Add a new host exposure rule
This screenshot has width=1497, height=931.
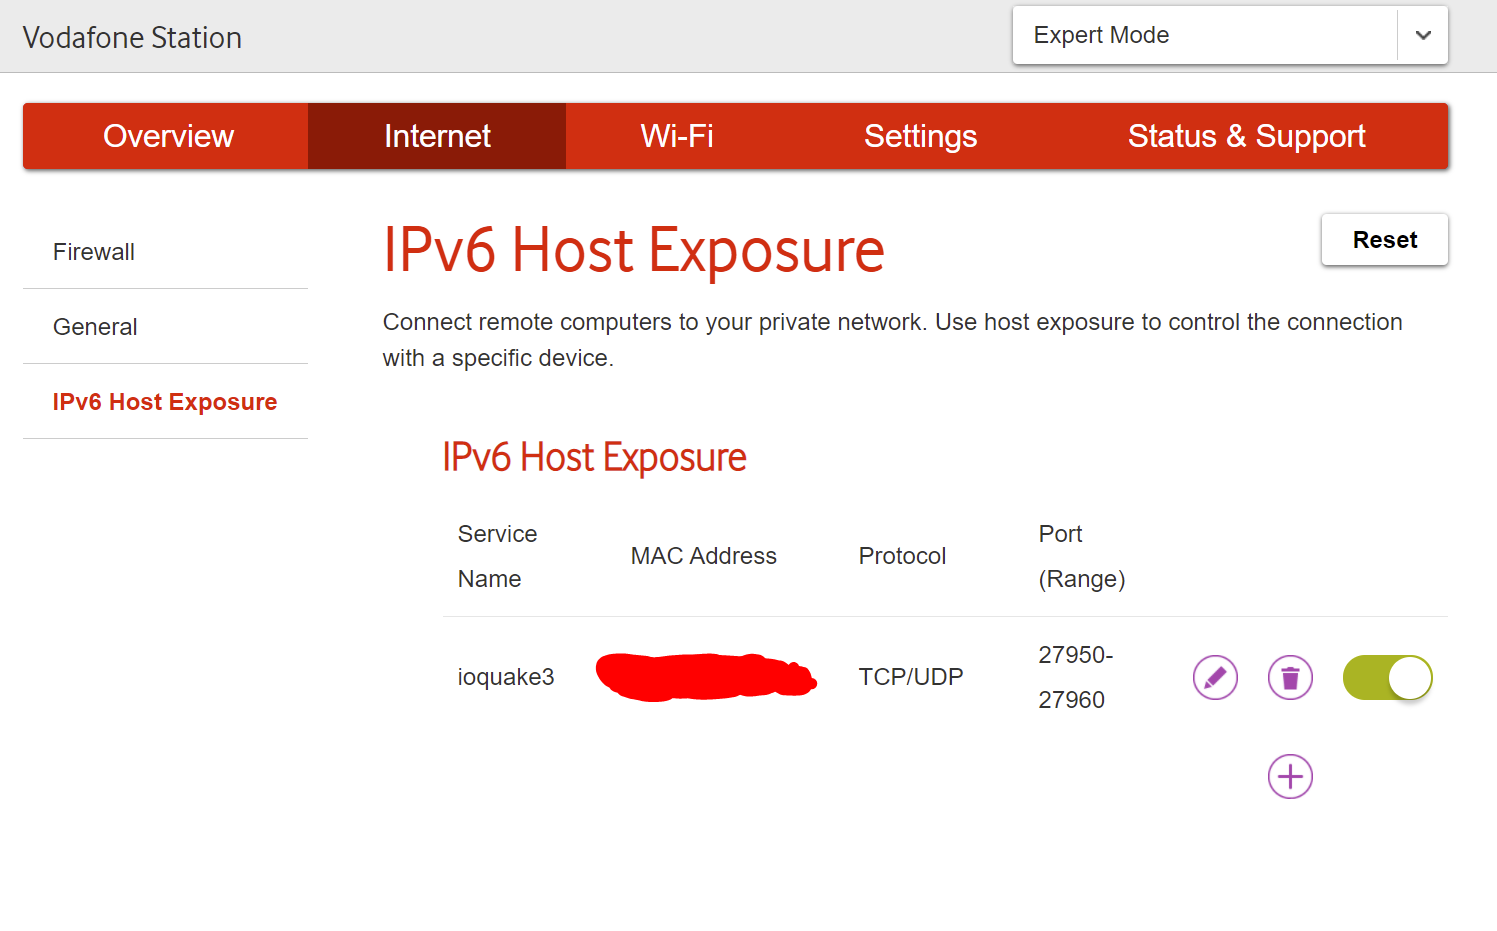1290,777
